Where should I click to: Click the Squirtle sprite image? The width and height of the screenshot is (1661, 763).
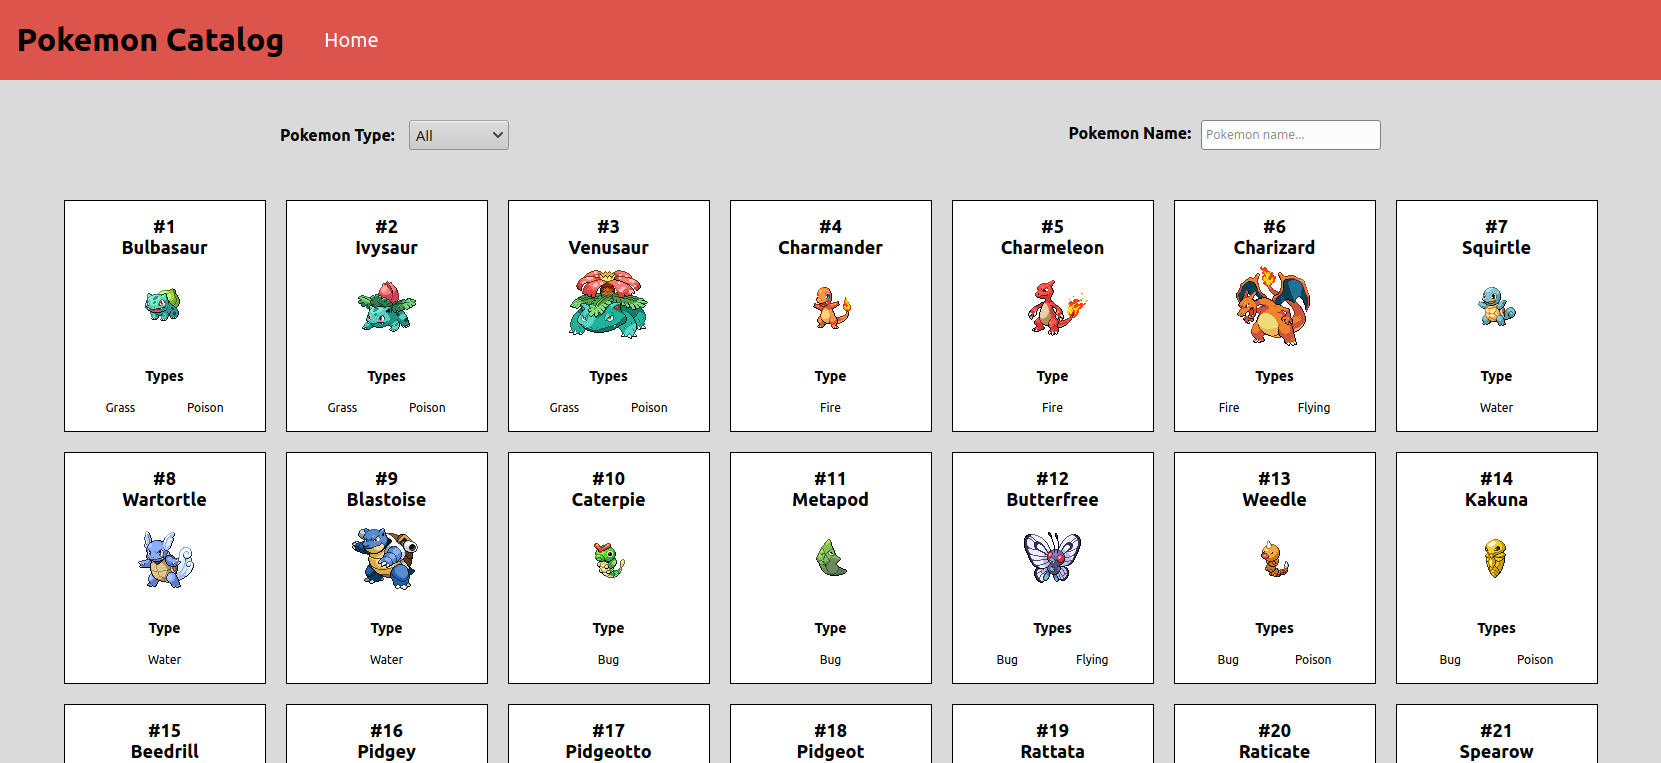(1497, 306)
